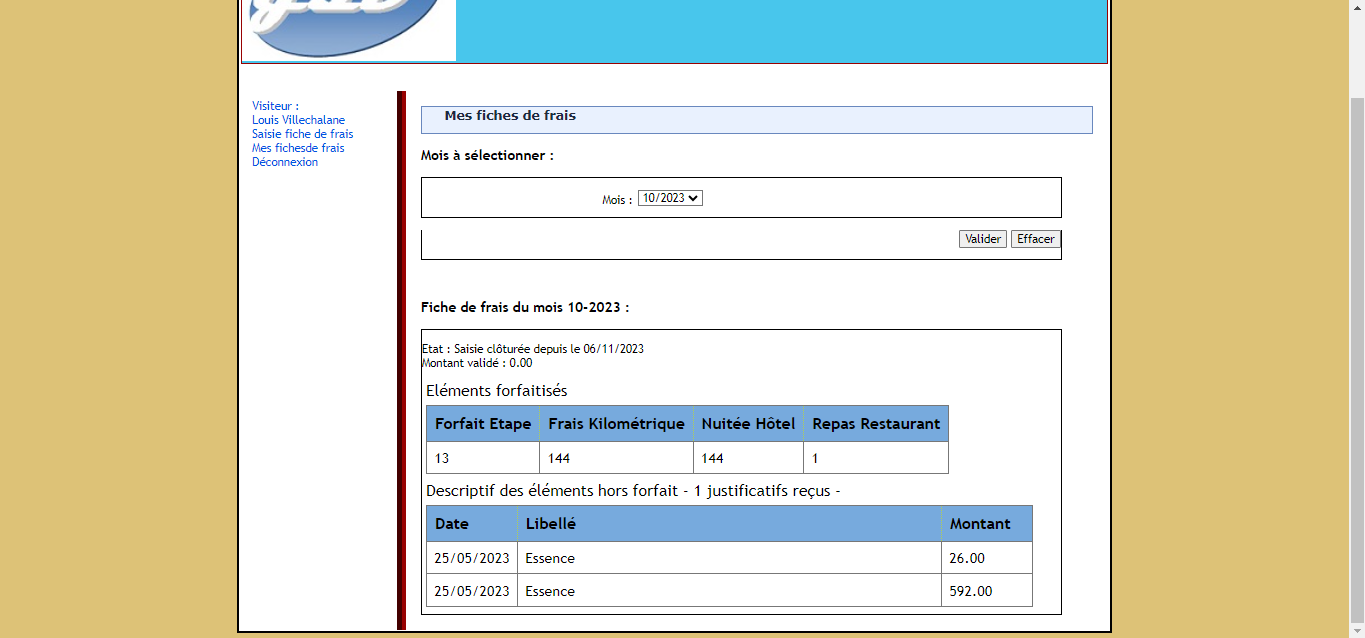Click visitor name Louis Villechalane in sidebar
The image size is (1365, 638).
point(298,120)
